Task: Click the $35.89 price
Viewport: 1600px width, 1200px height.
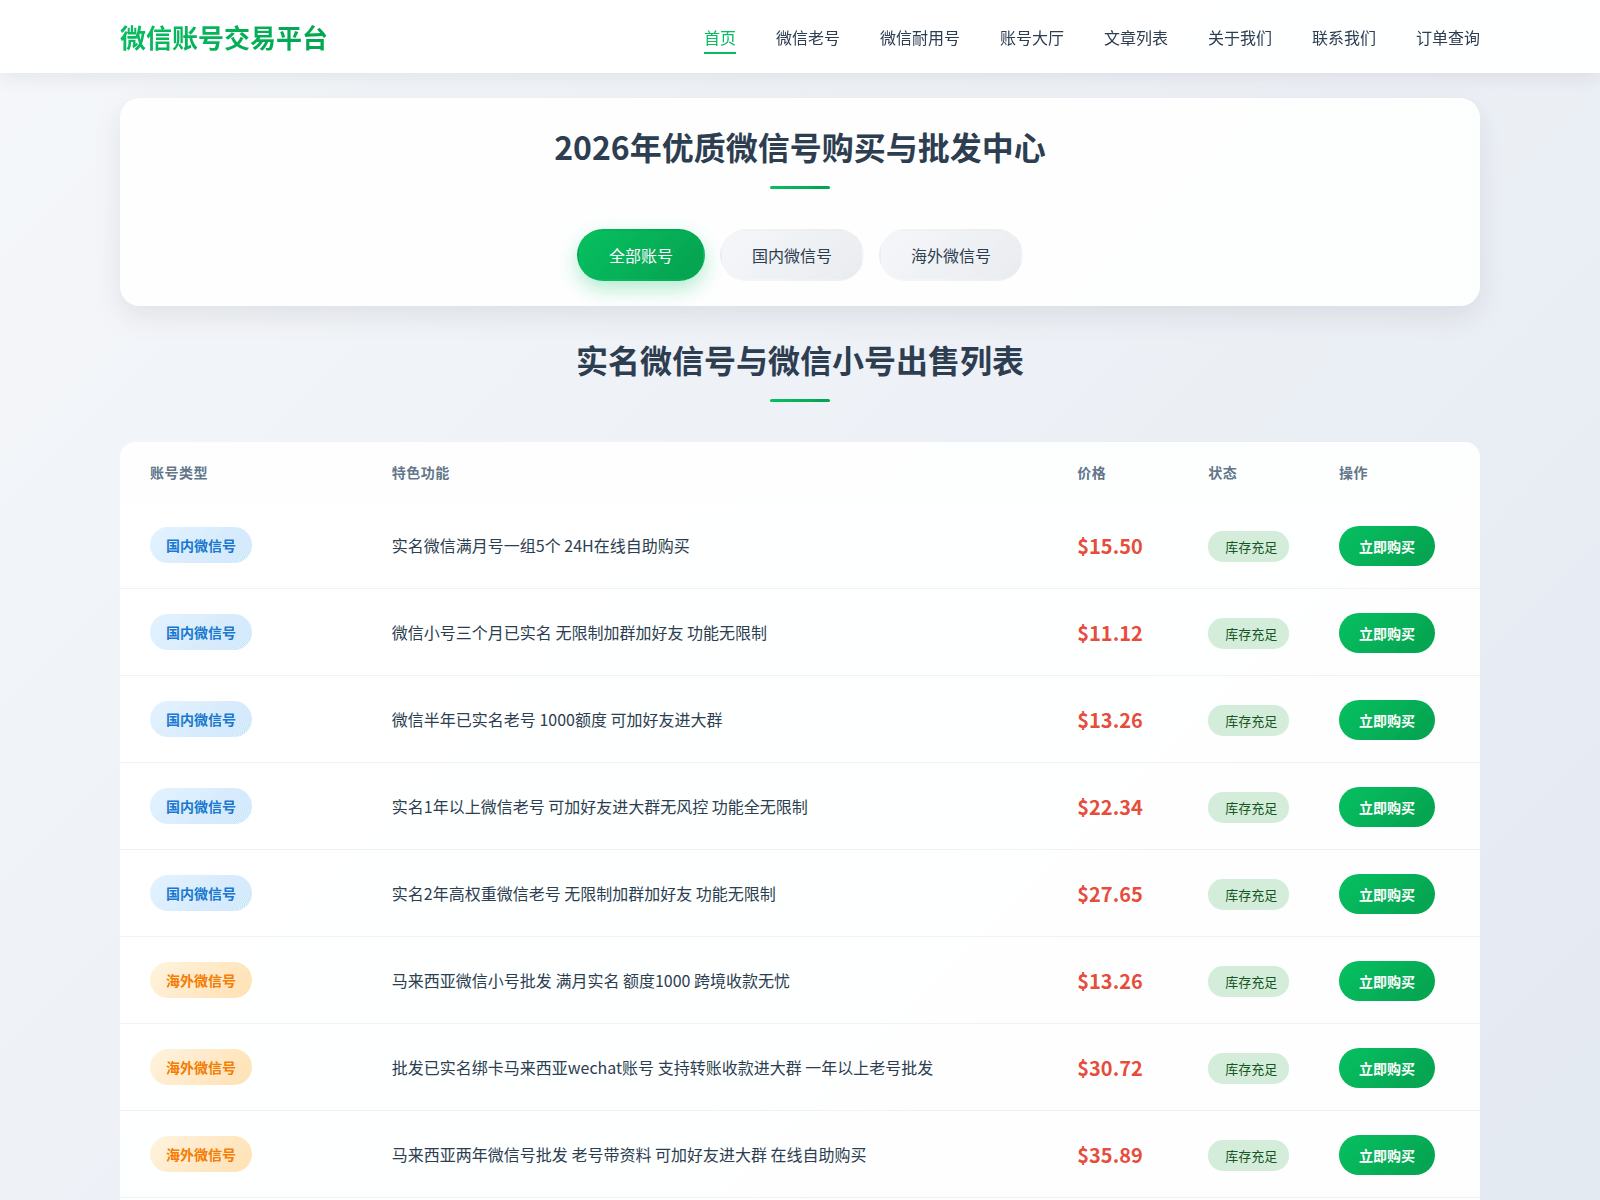Action: point(1109,1155)
